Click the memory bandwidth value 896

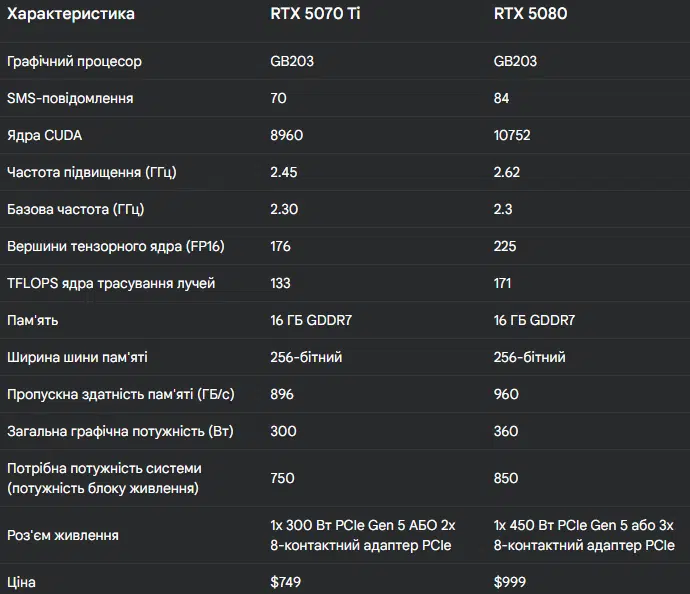(x=282, y=394)
